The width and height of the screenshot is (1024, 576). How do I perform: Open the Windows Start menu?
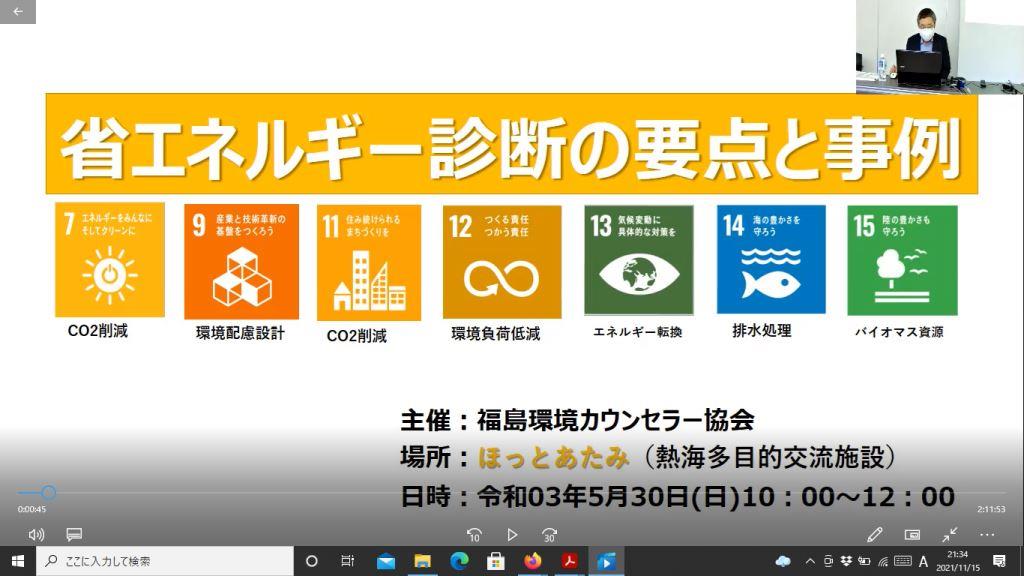[x=18, y=561]
